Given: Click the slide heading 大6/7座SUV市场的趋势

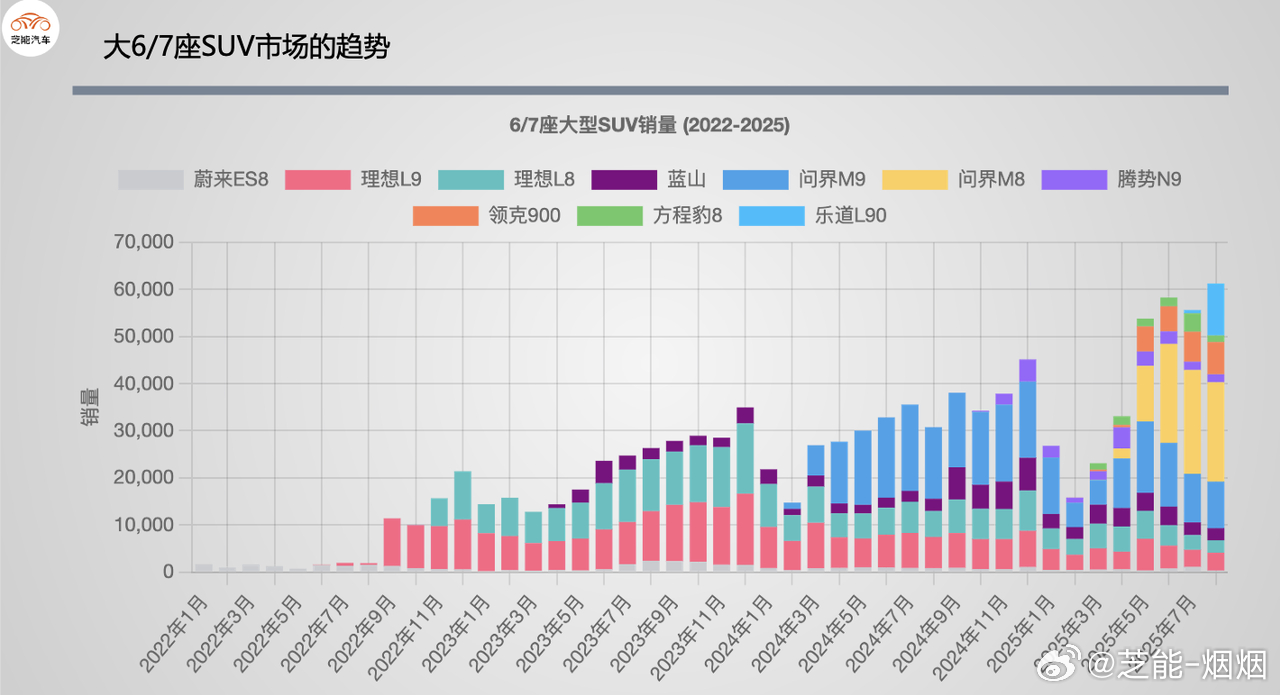Looking at the screenshot, I should (246, 47).
